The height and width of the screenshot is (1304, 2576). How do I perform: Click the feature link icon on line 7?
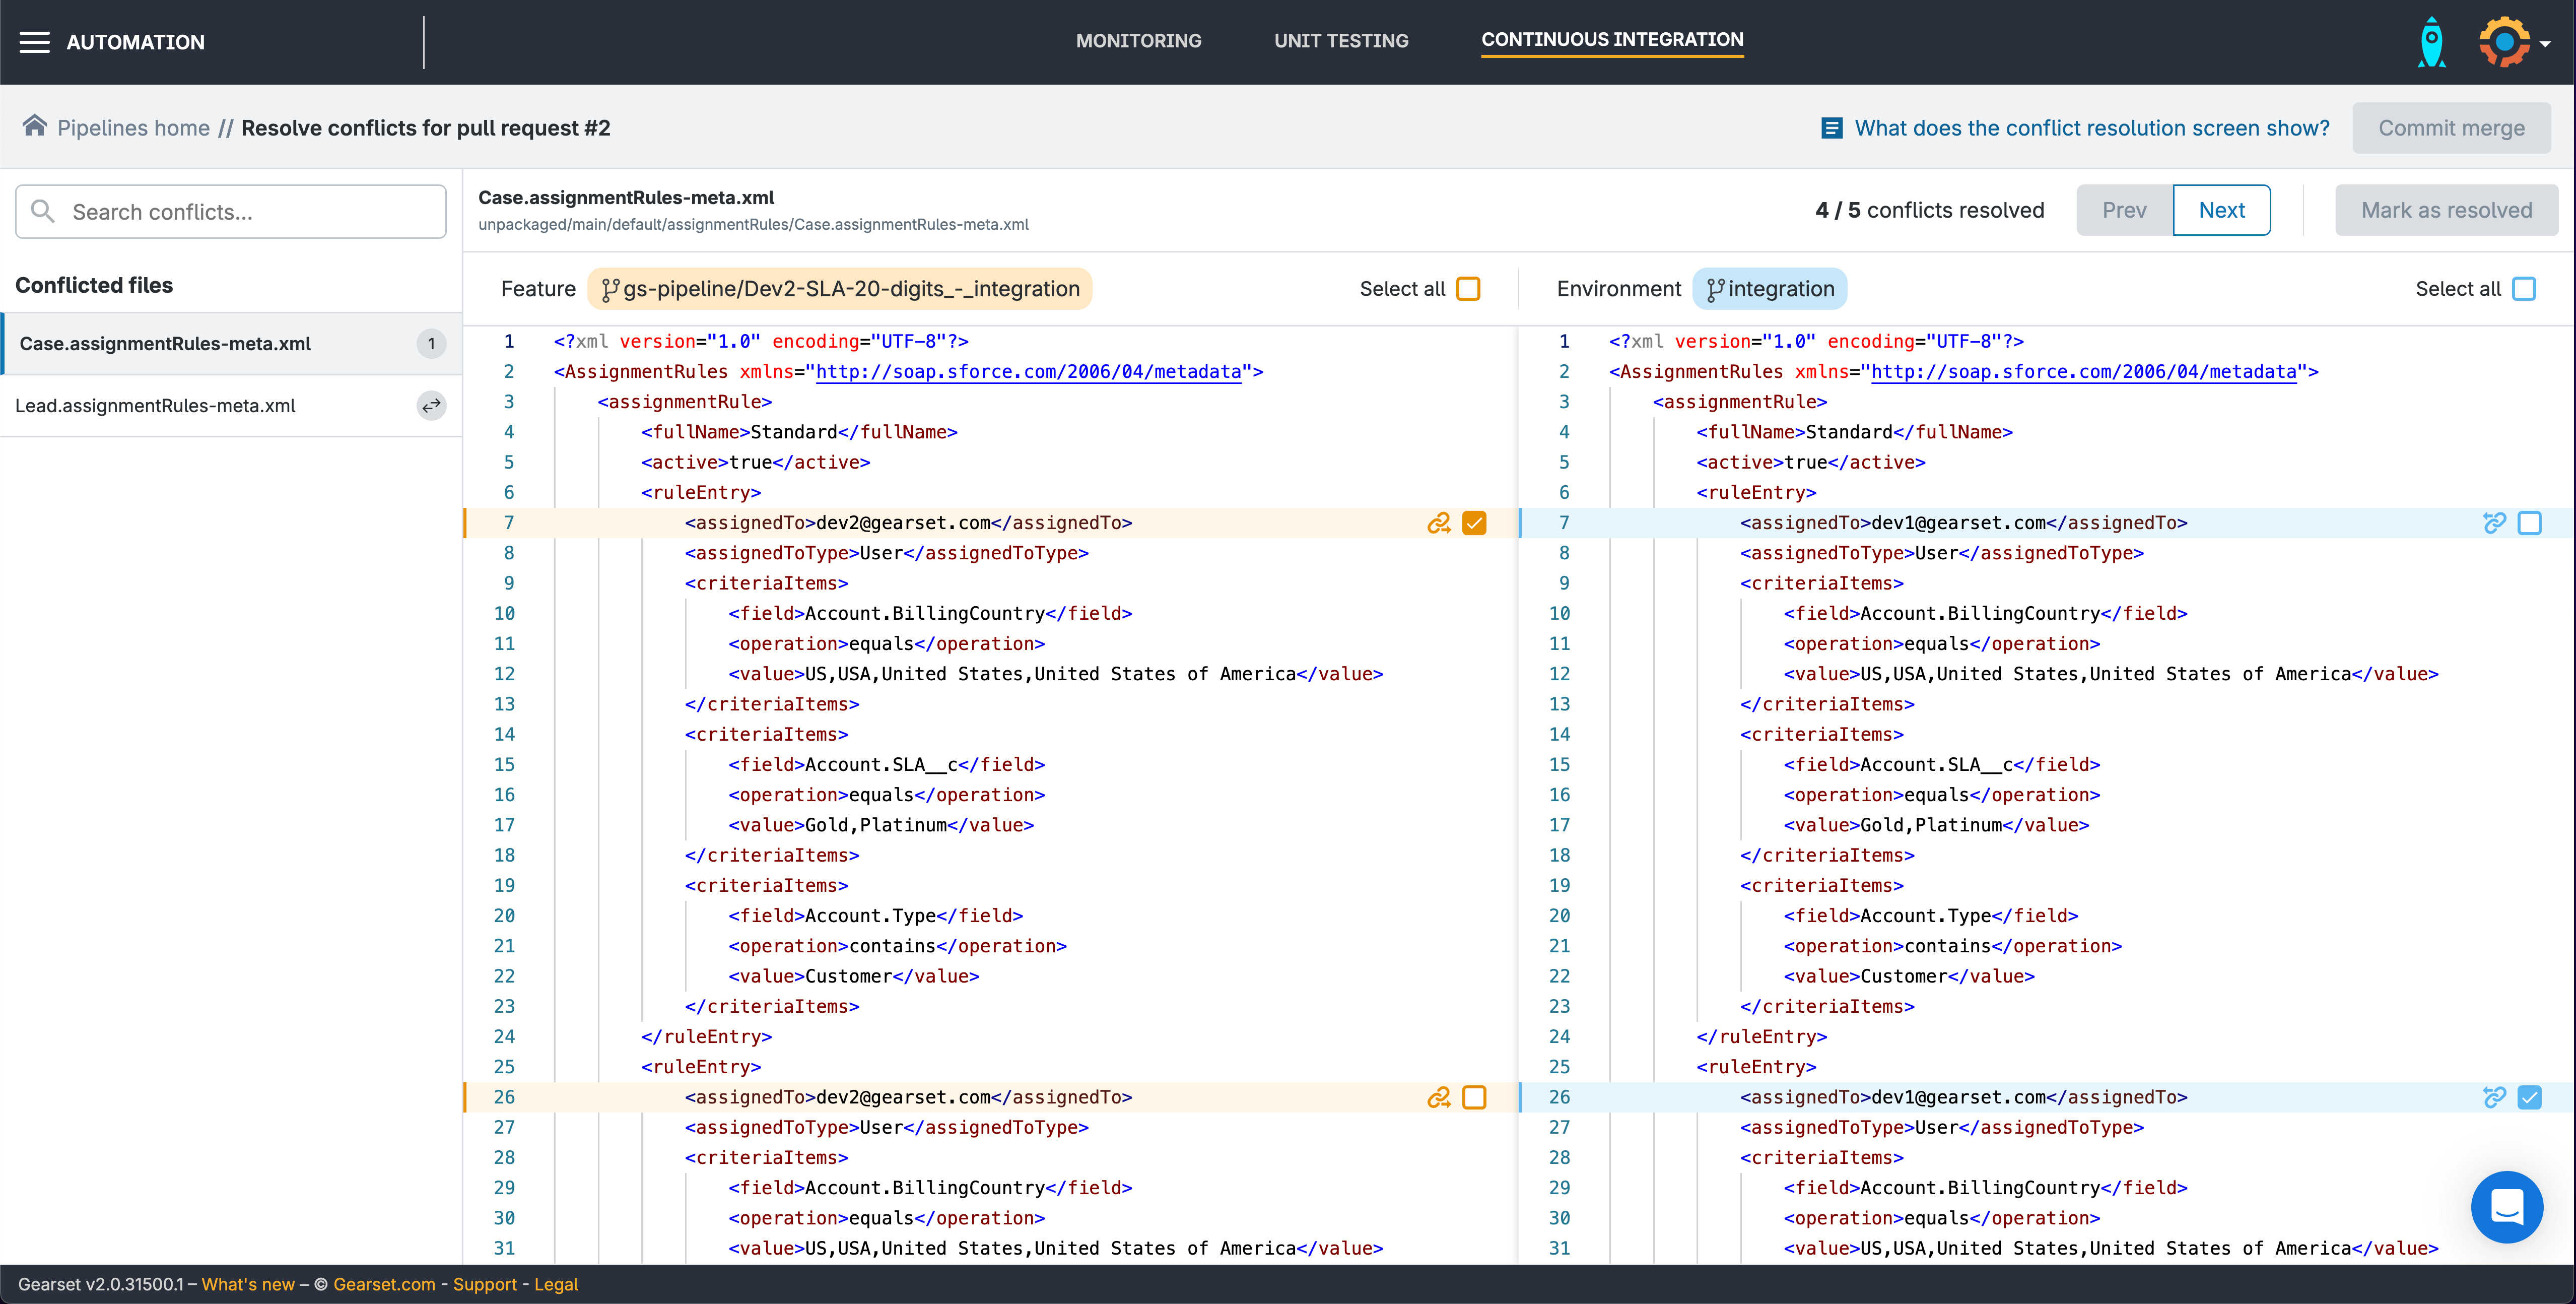(1438, 523)
